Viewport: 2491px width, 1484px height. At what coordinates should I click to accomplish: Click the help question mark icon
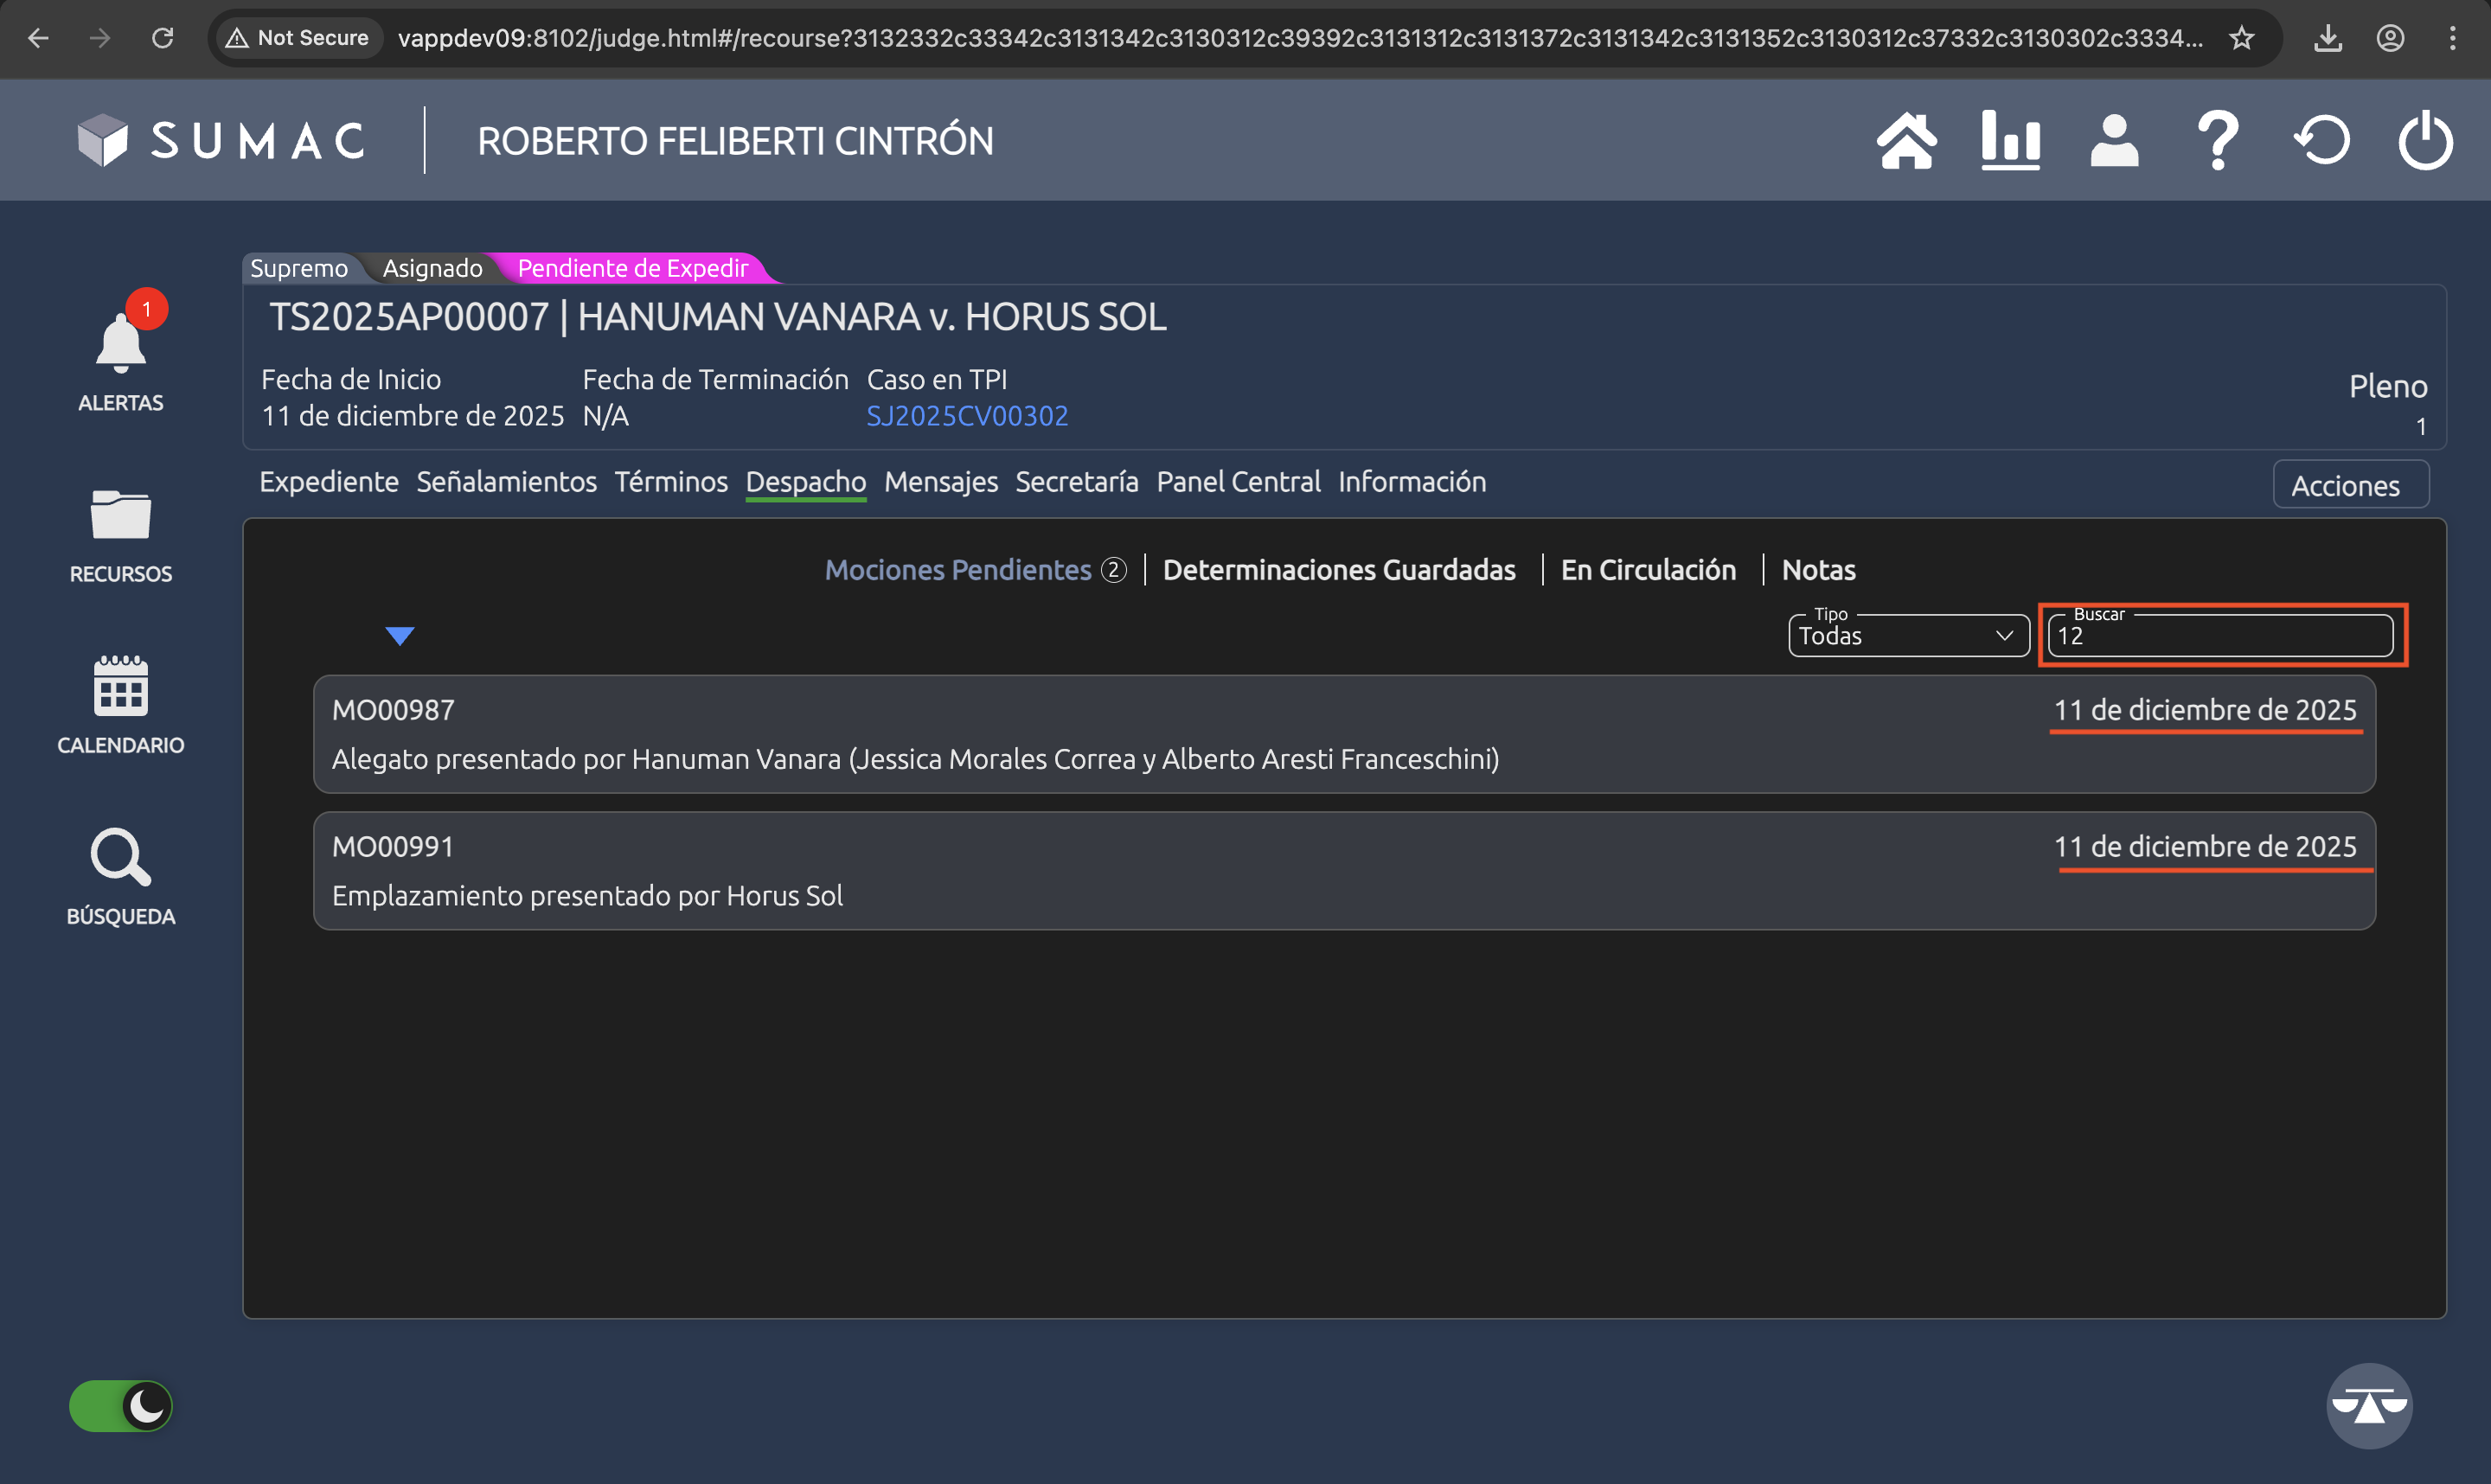(2217, 141)
